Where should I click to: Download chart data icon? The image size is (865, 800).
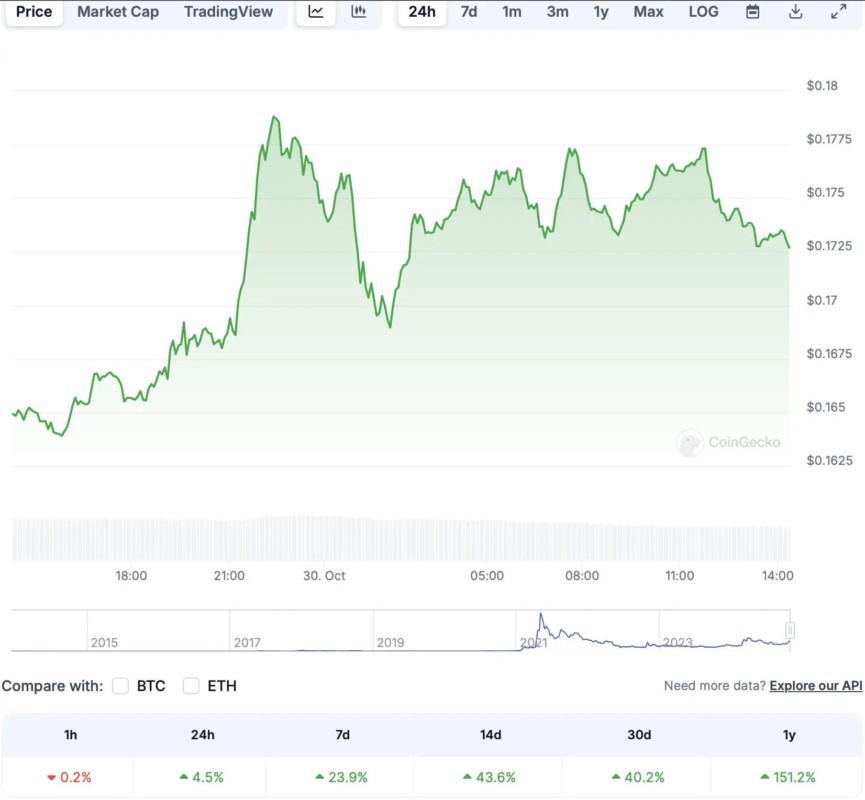pos(796,12)
